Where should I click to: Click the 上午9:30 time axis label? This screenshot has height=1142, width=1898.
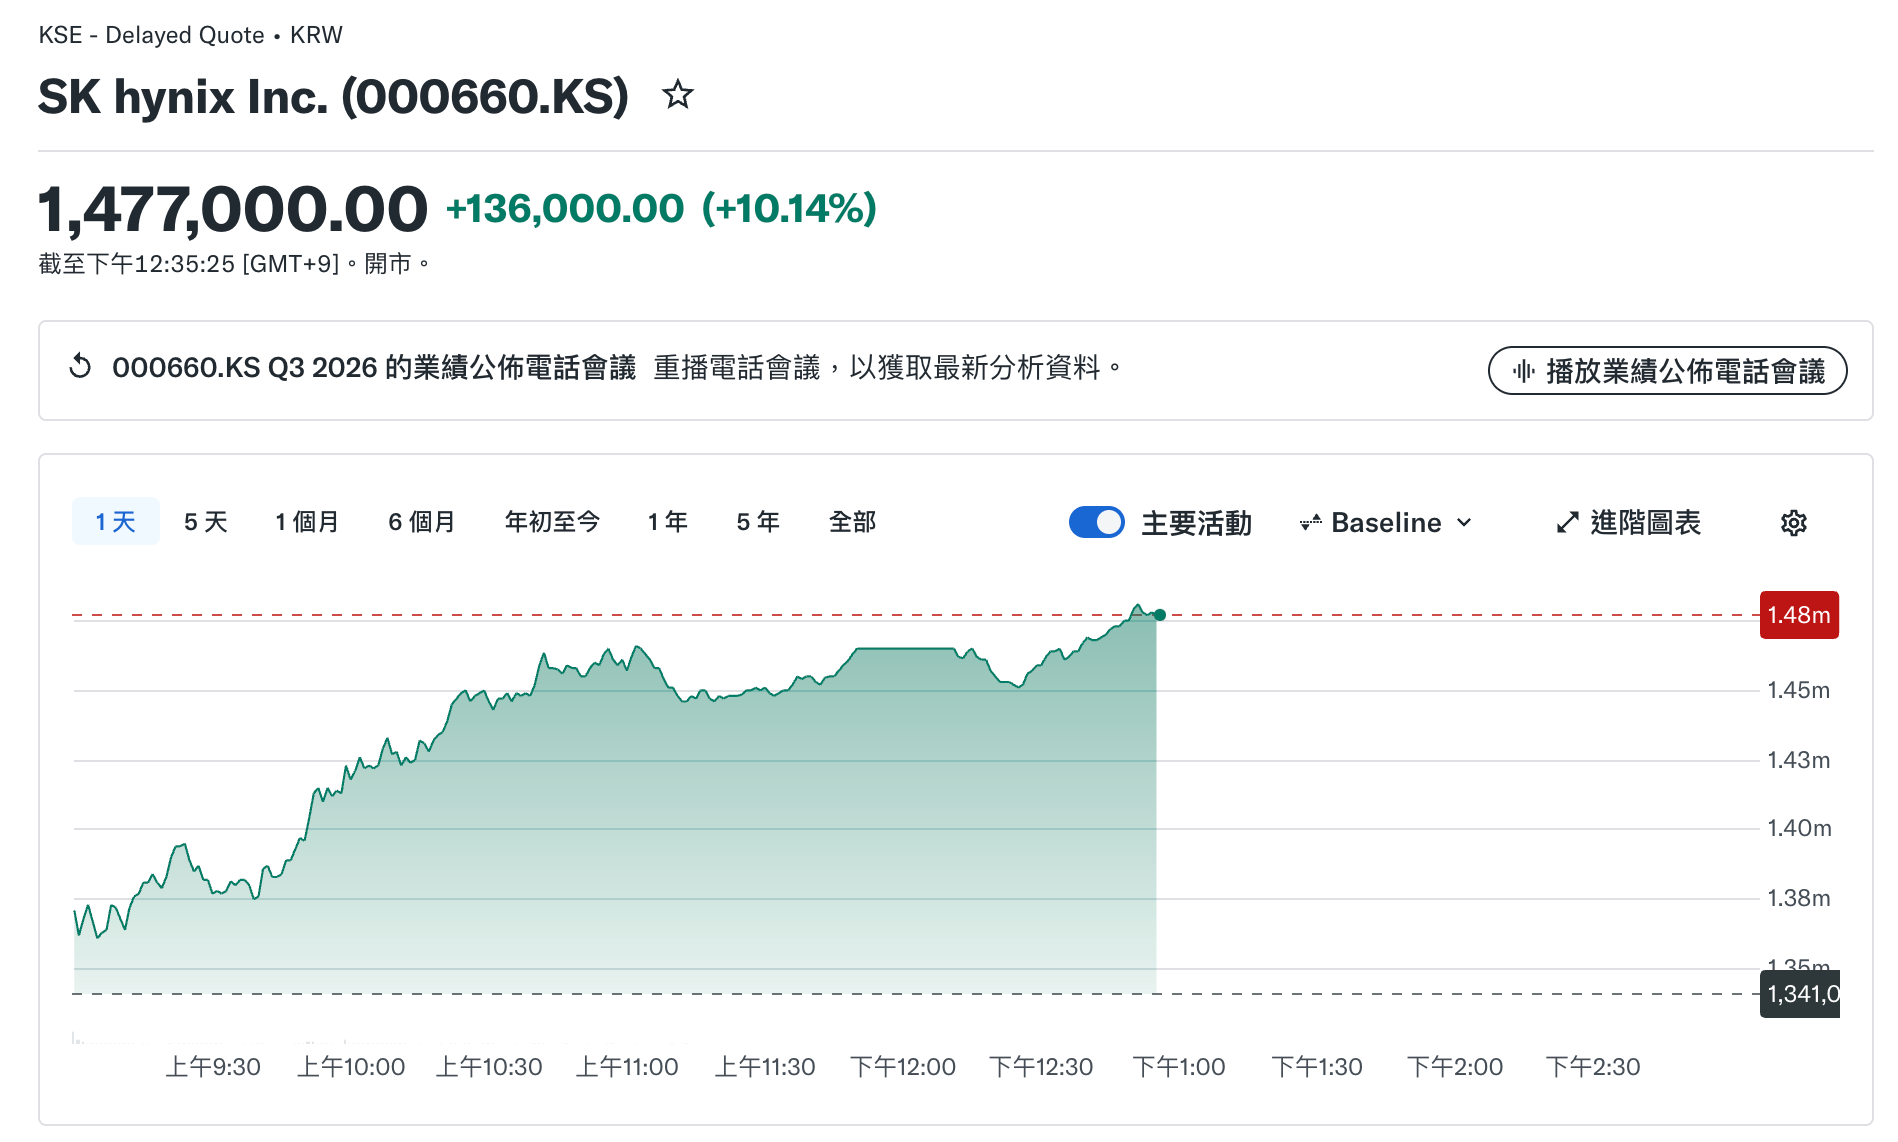tap(213, 1067)
